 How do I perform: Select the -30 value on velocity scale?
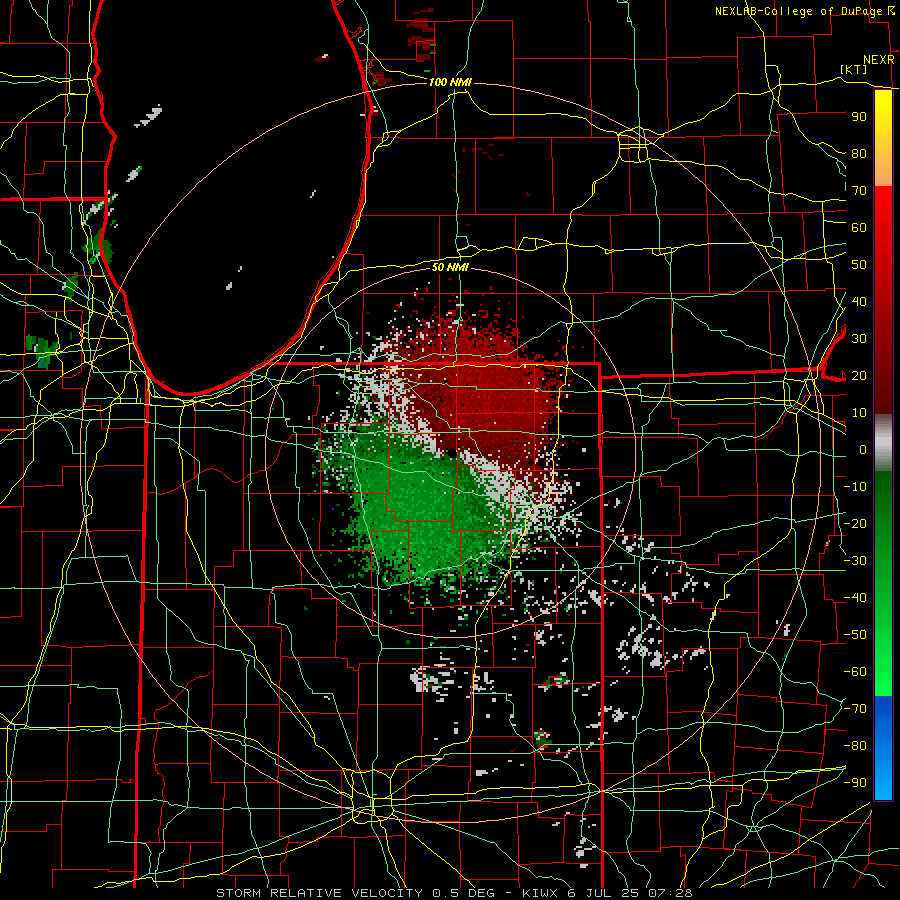(855, 561)
